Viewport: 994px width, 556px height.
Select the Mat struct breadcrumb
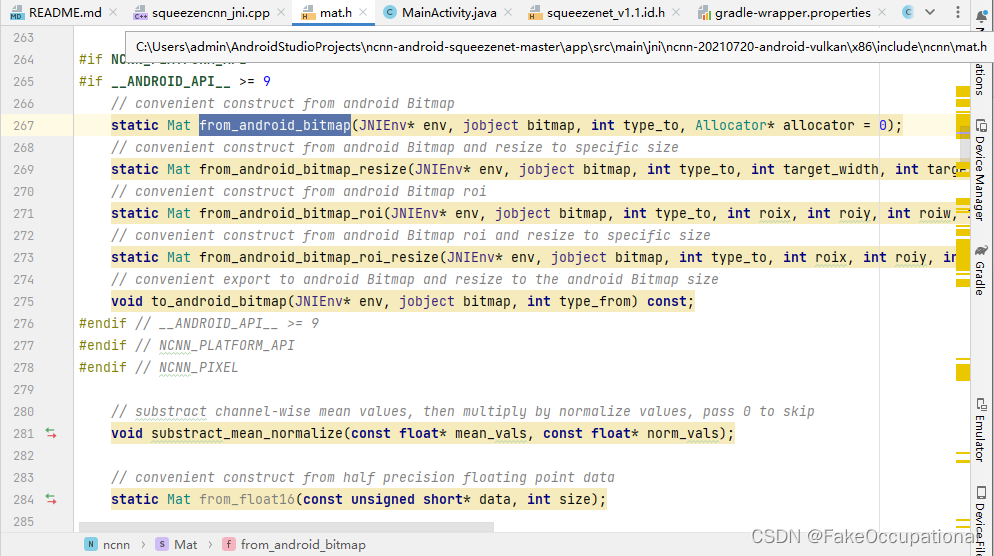pos(186,545)
